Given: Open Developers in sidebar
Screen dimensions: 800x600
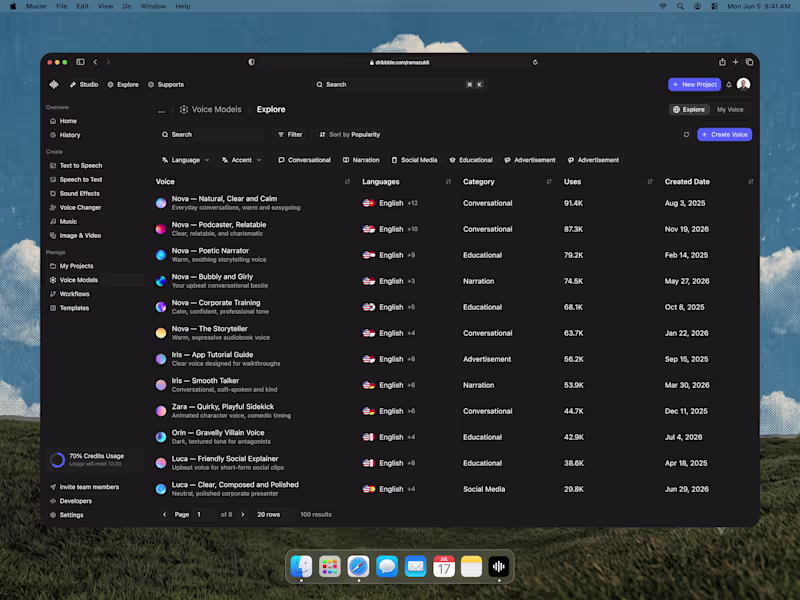Looking at the screenshot, I should click(71, 501).
